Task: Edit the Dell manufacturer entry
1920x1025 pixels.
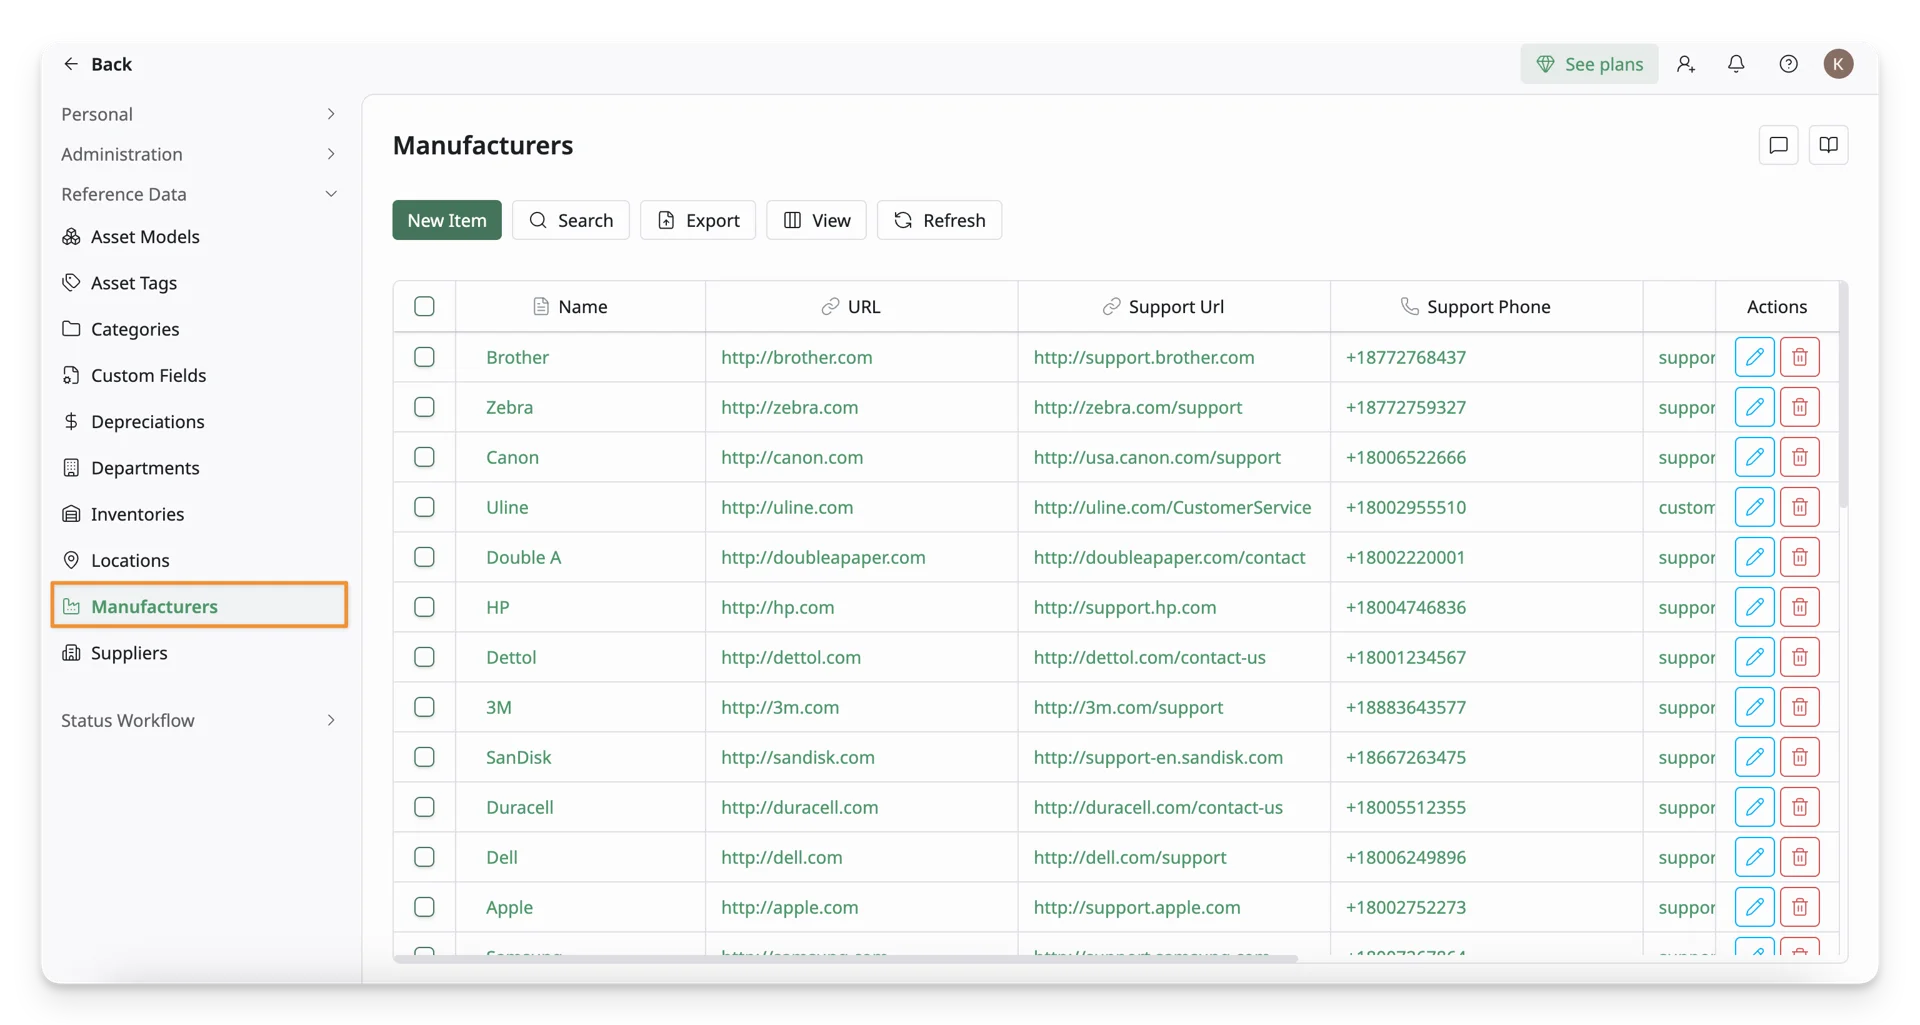Action: click(x=1754, y=857)
